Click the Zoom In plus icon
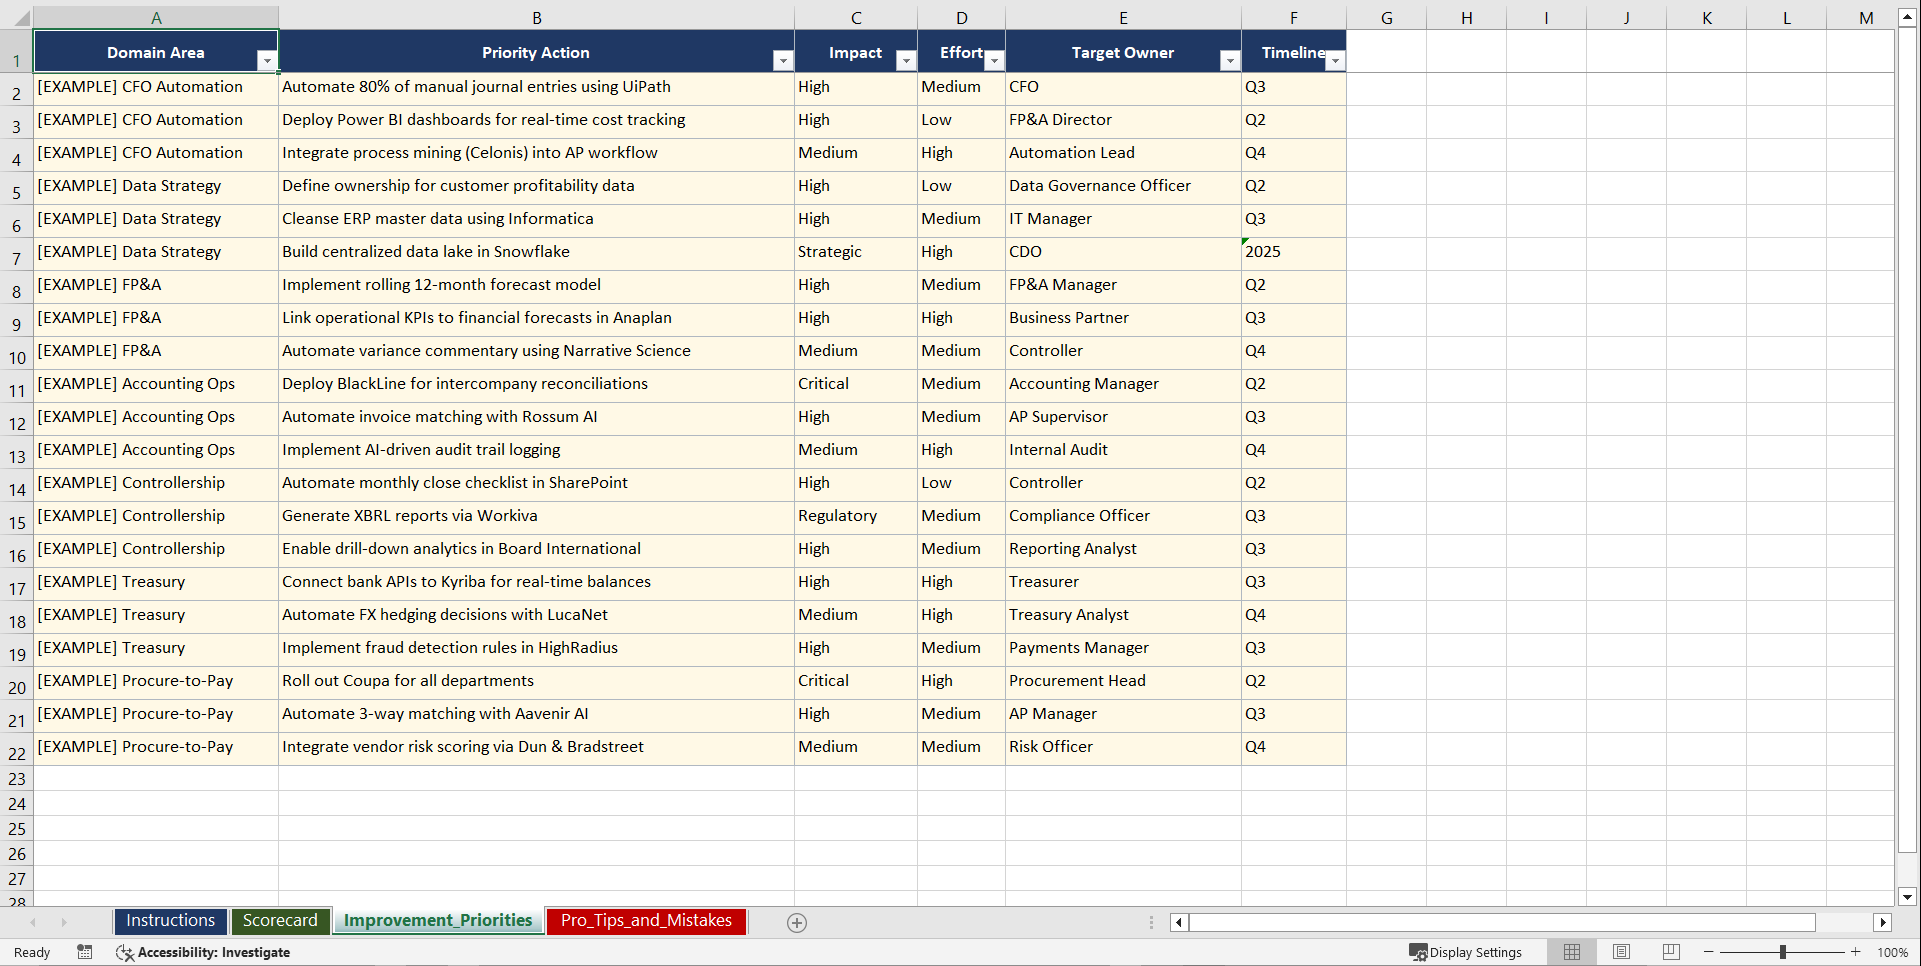 [1855, 952]
